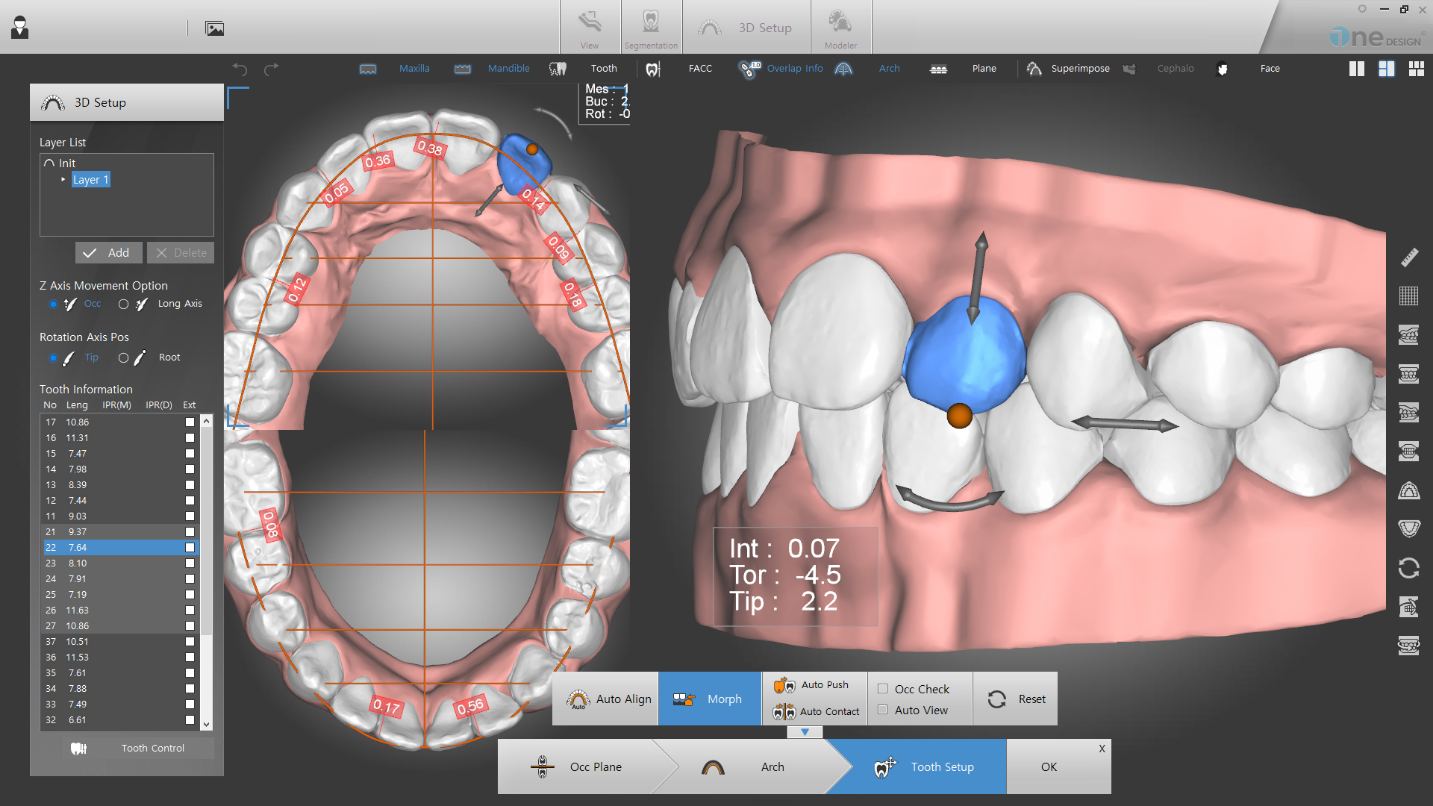Collapse the Morph options panel arrow

[806, 731]
